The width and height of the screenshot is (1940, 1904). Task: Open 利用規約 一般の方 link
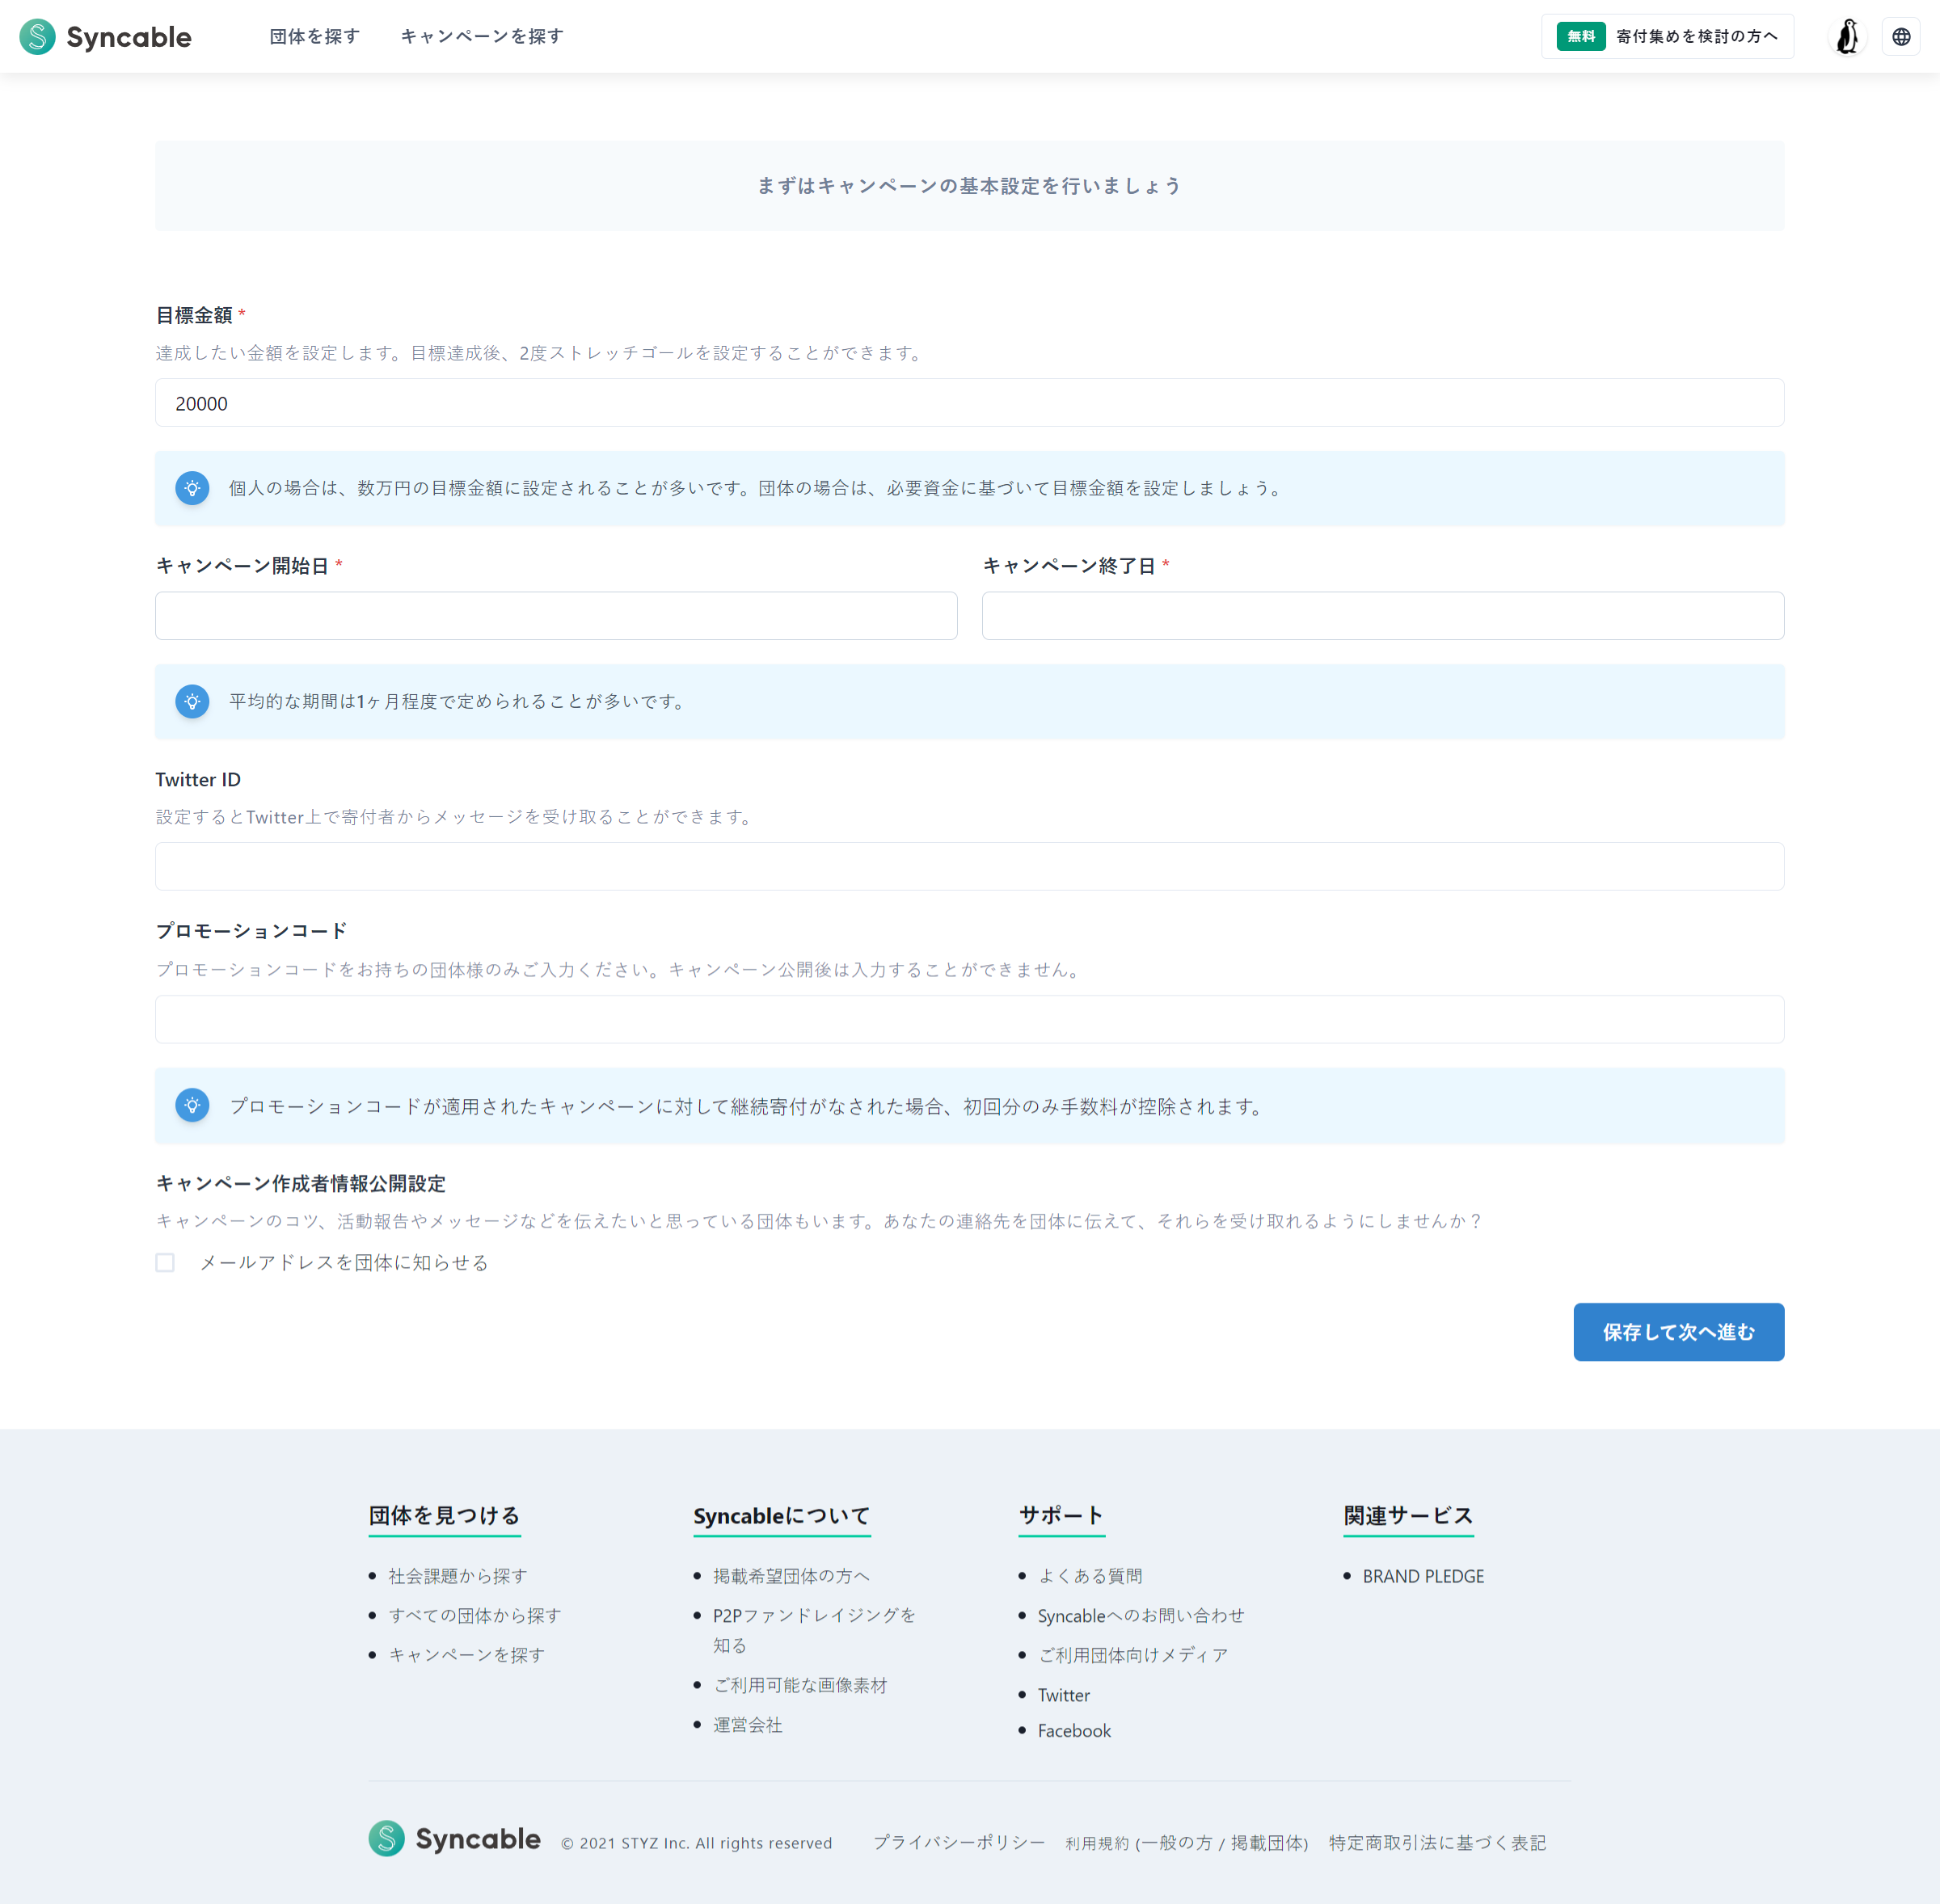coord(1177,1842)
